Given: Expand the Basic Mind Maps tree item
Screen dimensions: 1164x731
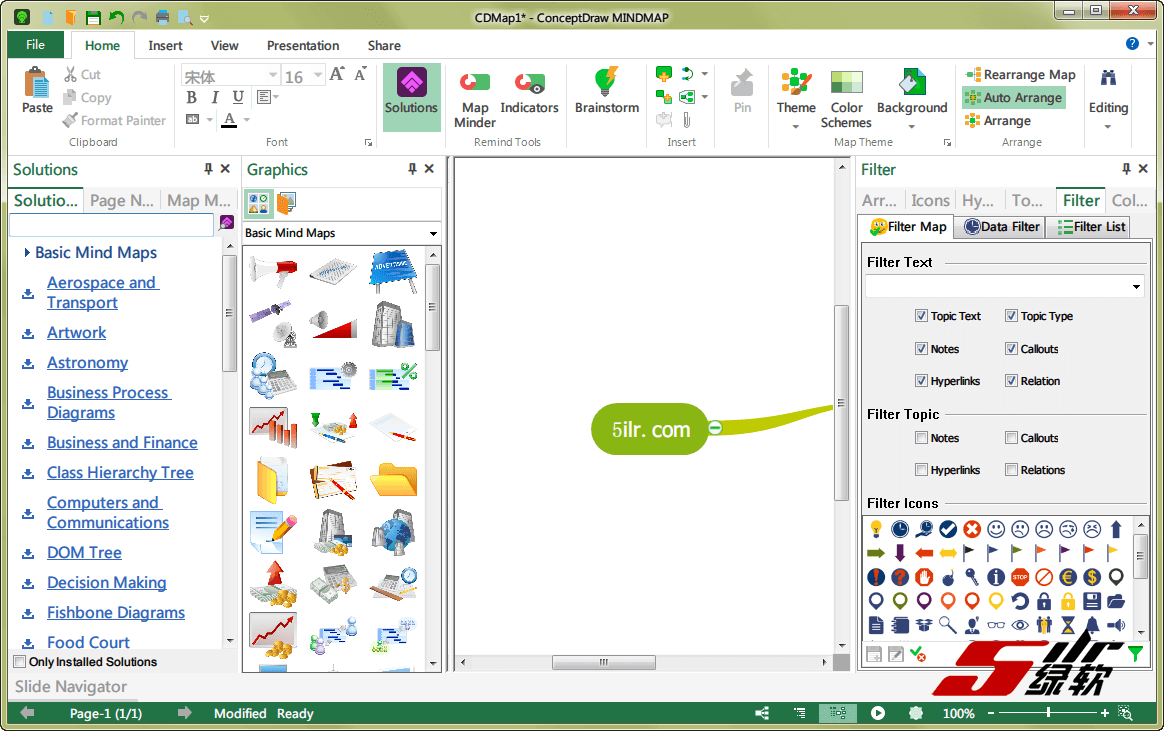Looking at the screenshot, I should 27,253.
